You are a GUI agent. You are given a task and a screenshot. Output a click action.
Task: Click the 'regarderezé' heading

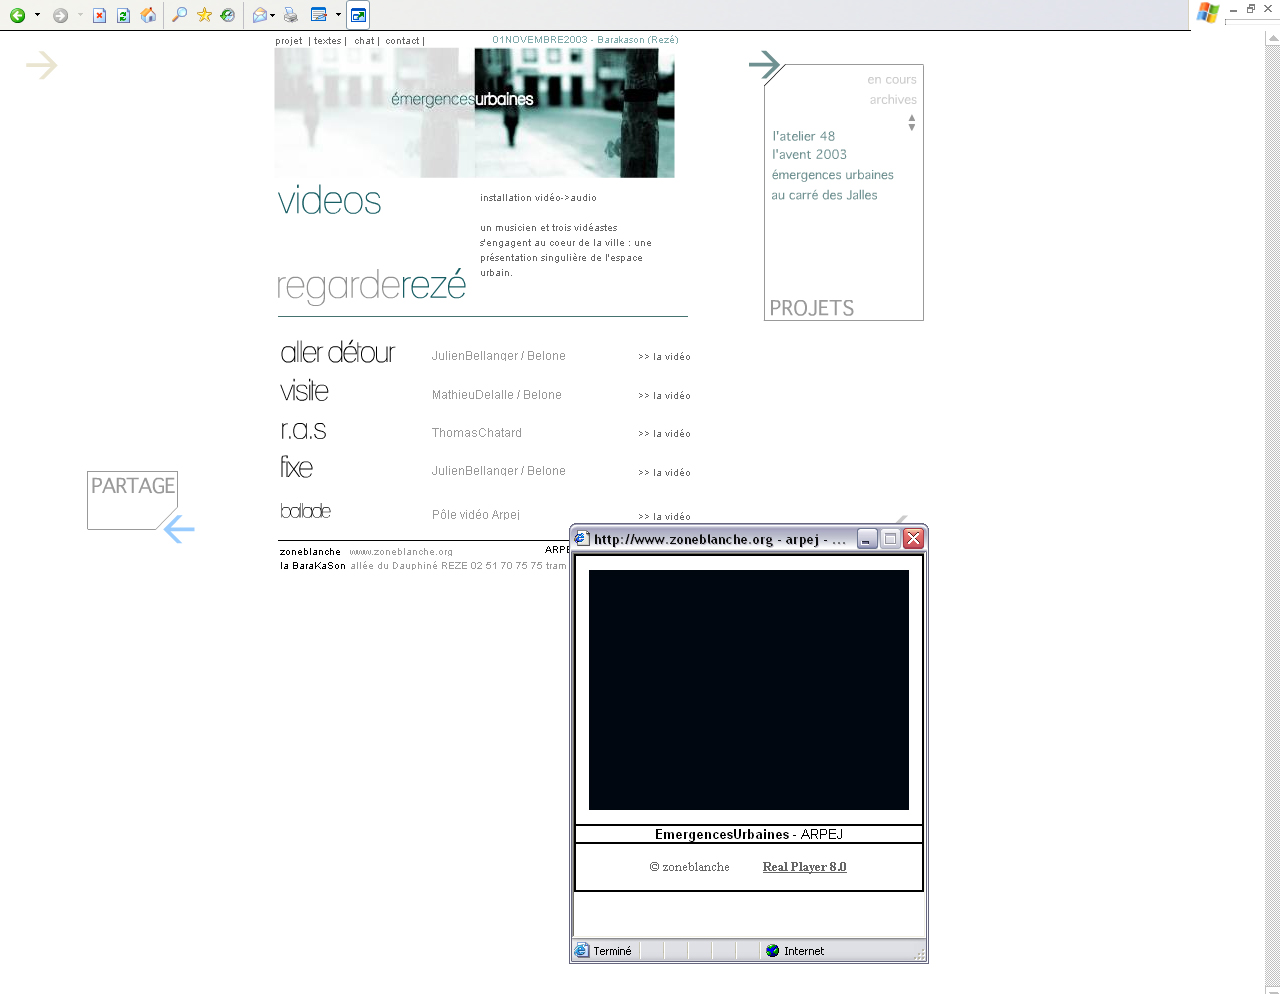click(372, 286)
